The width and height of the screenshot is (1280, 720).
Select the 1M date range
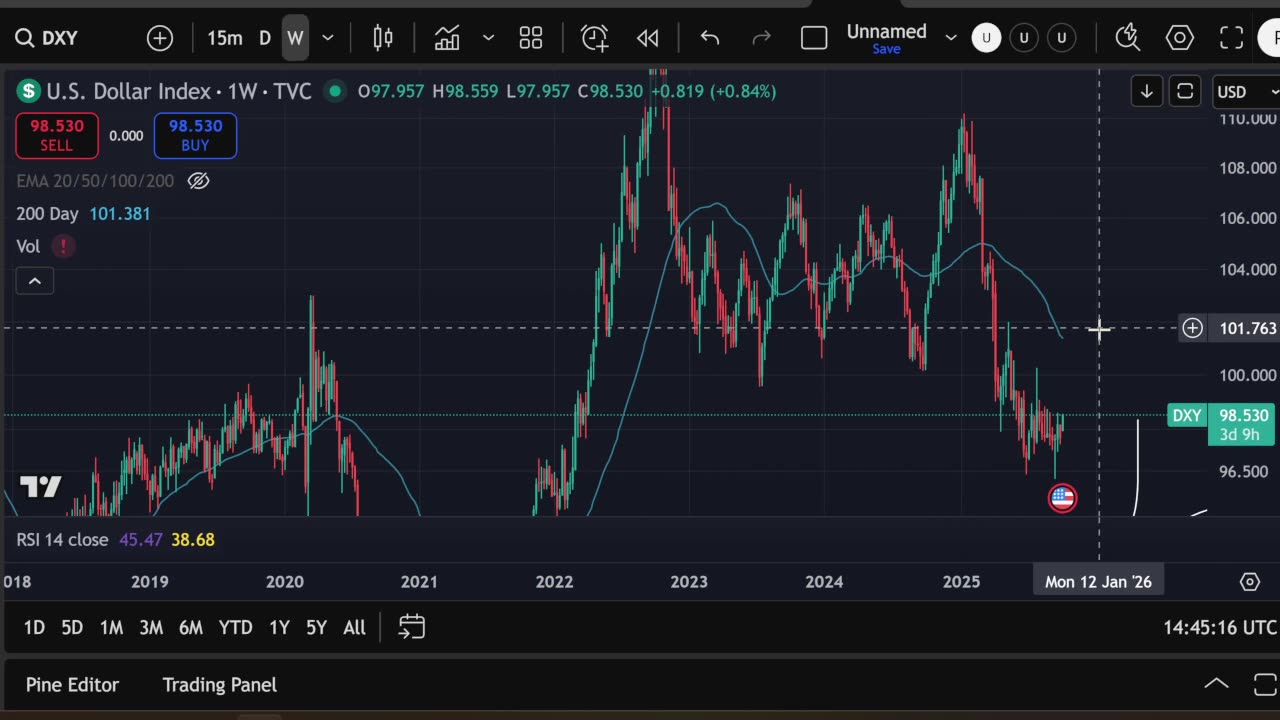point(111,628)
